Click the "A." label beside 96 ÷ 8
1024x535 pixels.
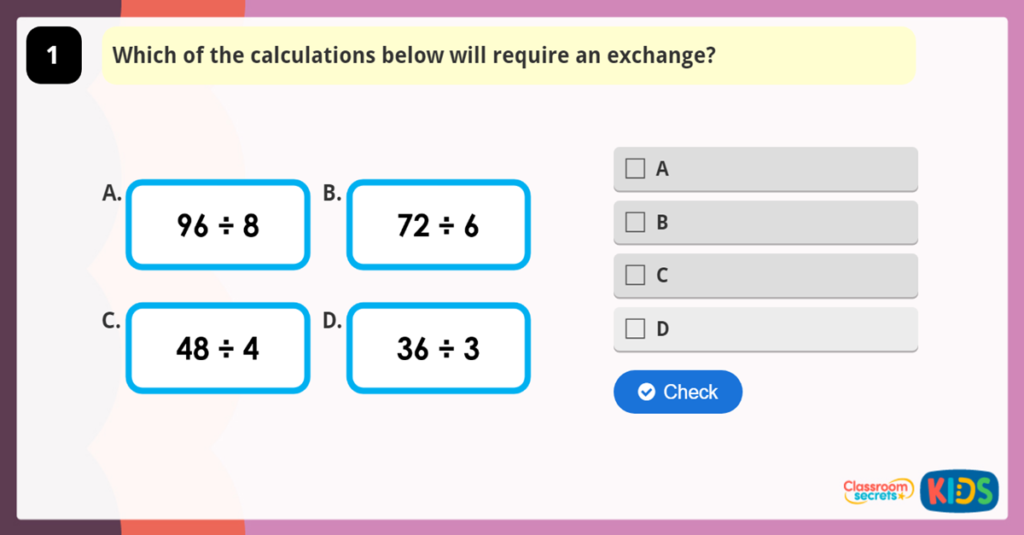(112, 194)
